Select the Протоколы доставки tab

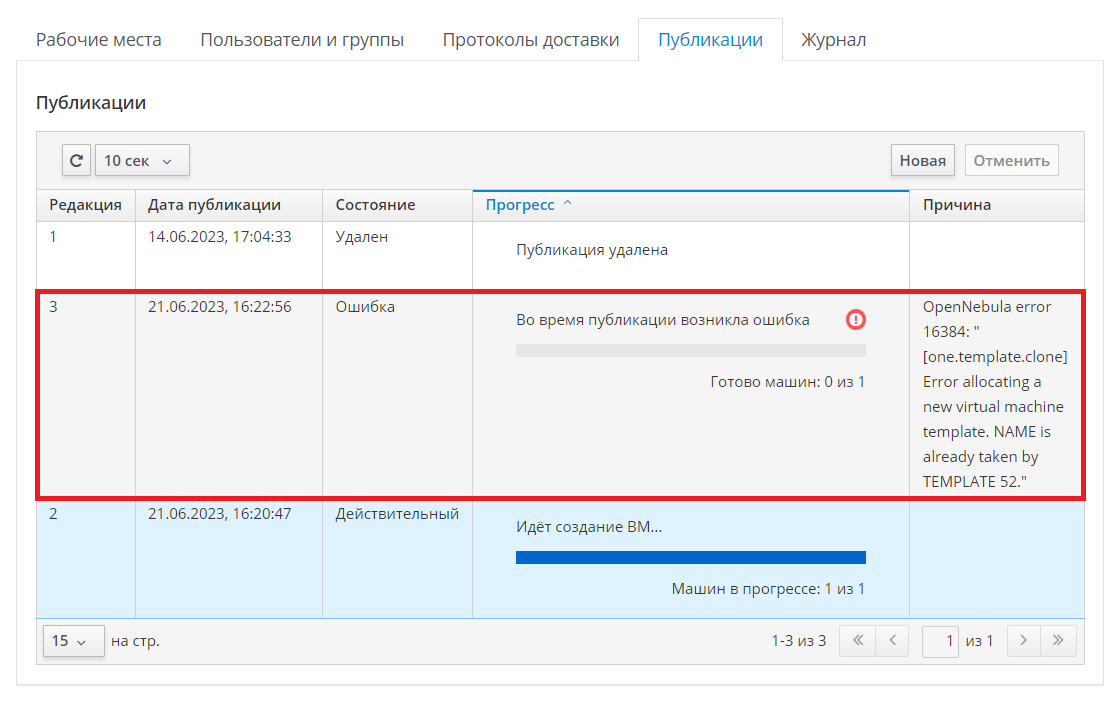(x=531, y=40)
